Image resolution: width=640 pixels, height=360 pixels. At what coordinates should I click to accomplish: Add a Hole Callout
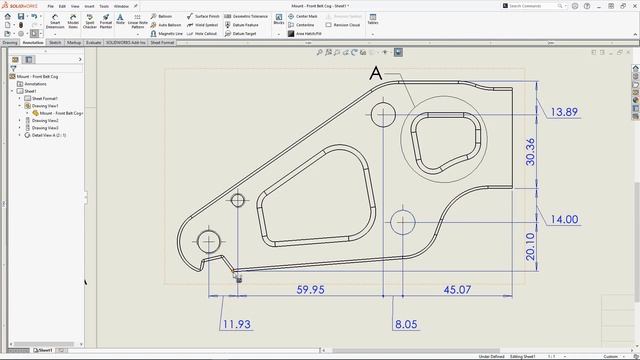[x=202, y=33]
